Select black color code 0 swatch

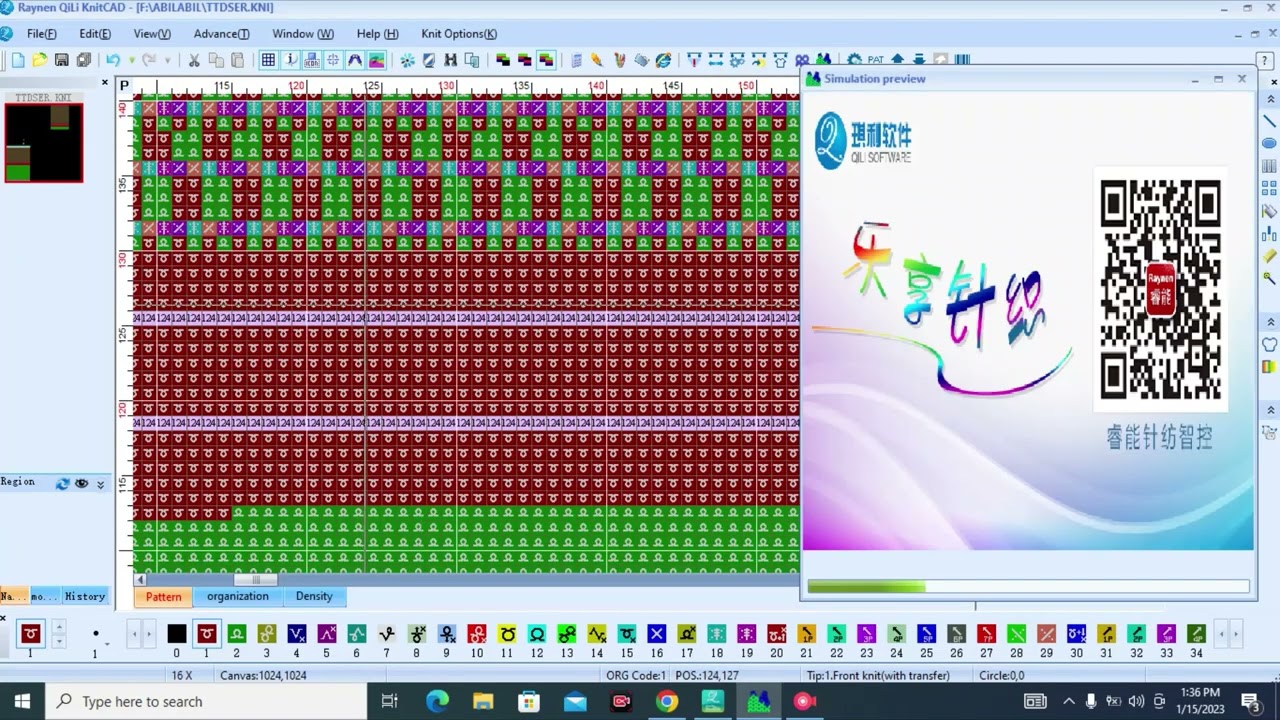177,634
